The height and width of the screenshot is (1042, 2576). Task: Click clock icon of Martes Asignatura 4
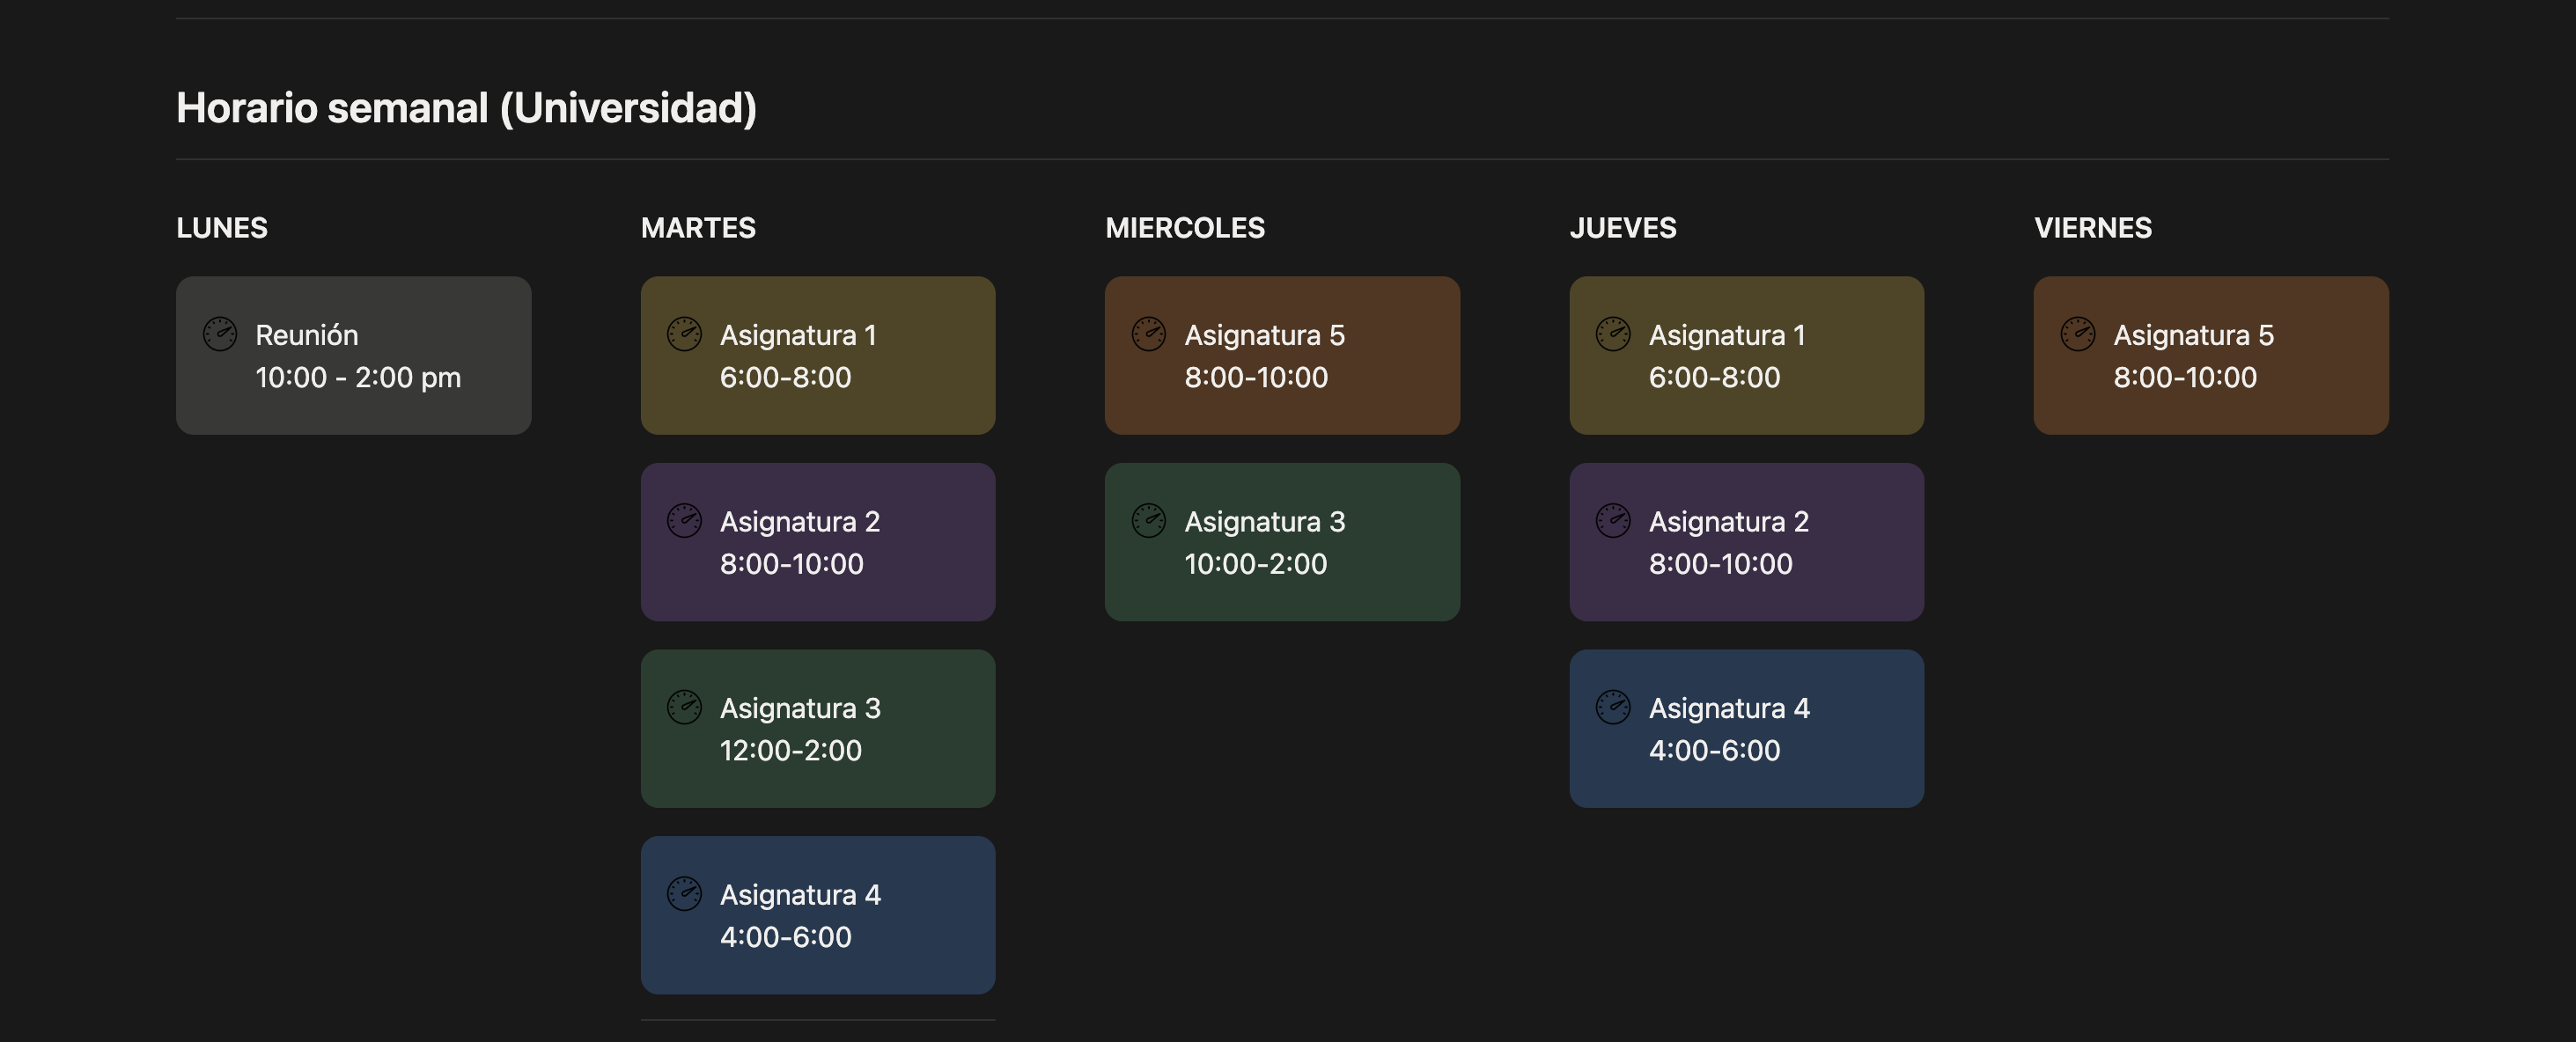684,894
